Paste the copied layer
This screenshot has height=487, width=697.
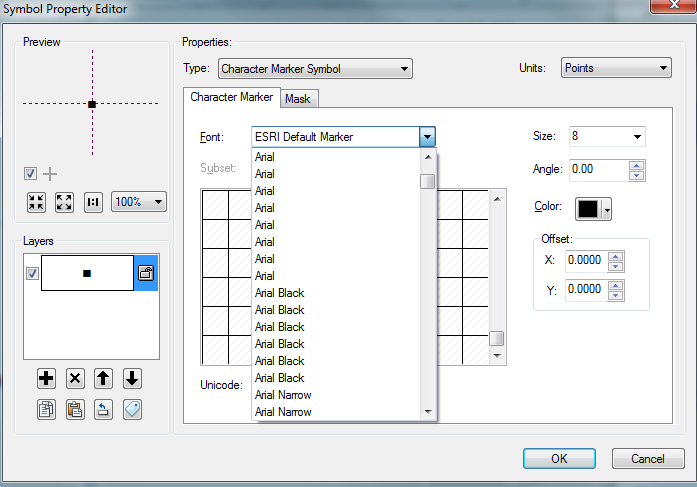click(x=74, y=408)
